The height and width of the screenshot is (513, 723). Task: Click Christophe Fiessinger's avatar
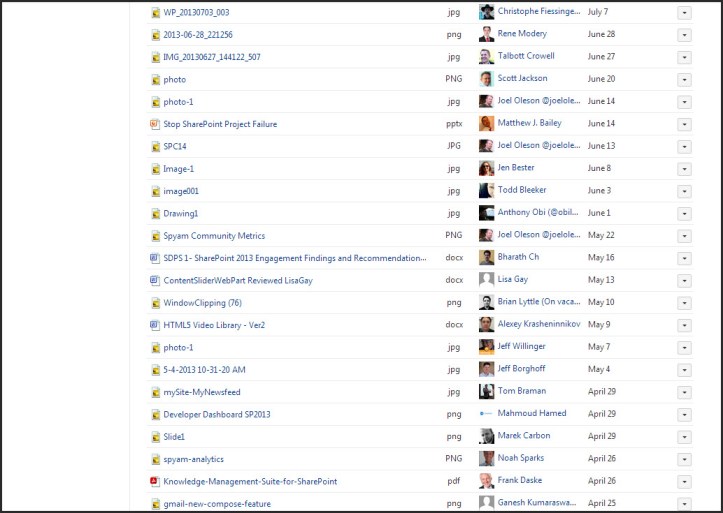tap(486, 12)
